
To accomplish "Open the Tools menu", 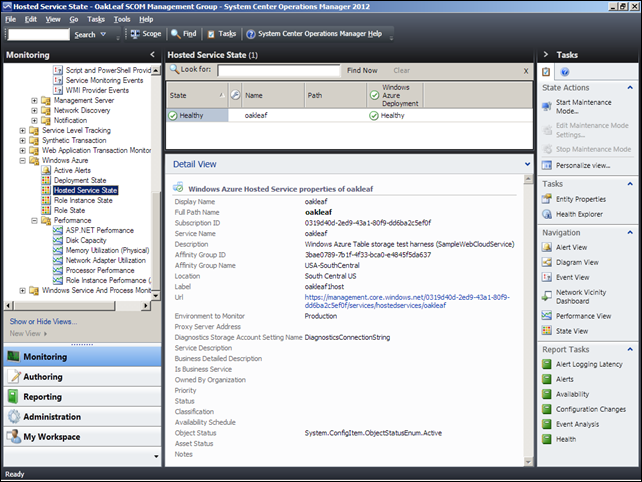I will pos(122,19).
